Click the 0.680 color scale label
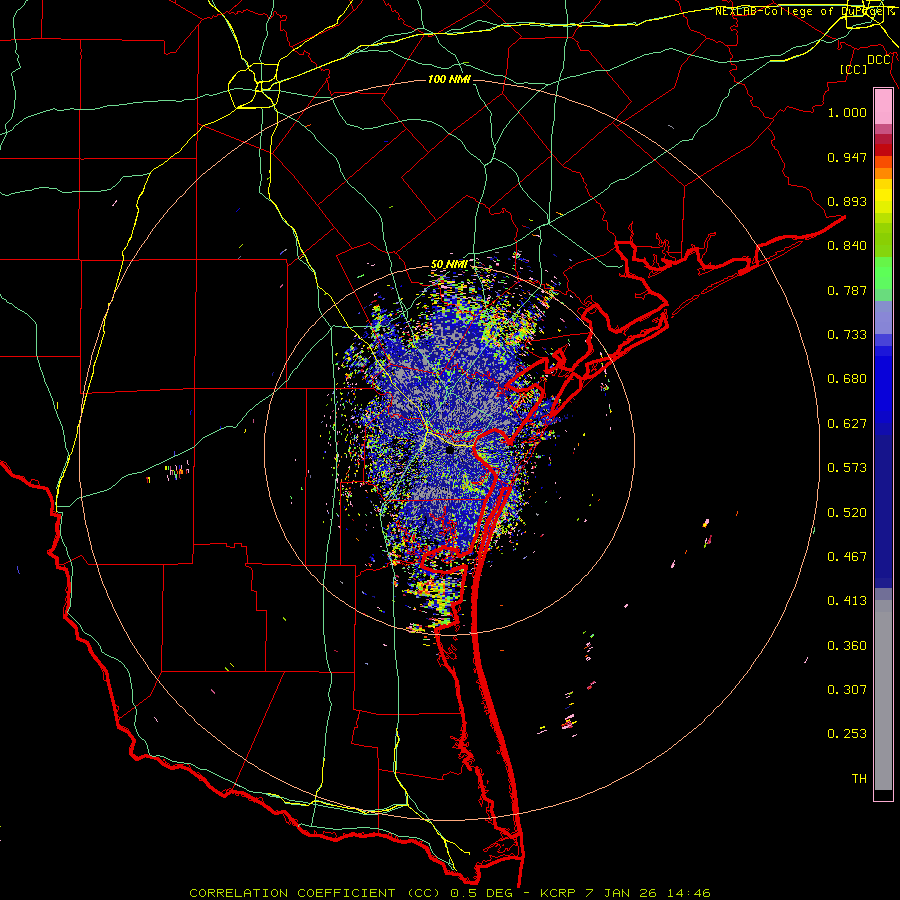Screen dimensions: 900x900 [847, 379]
